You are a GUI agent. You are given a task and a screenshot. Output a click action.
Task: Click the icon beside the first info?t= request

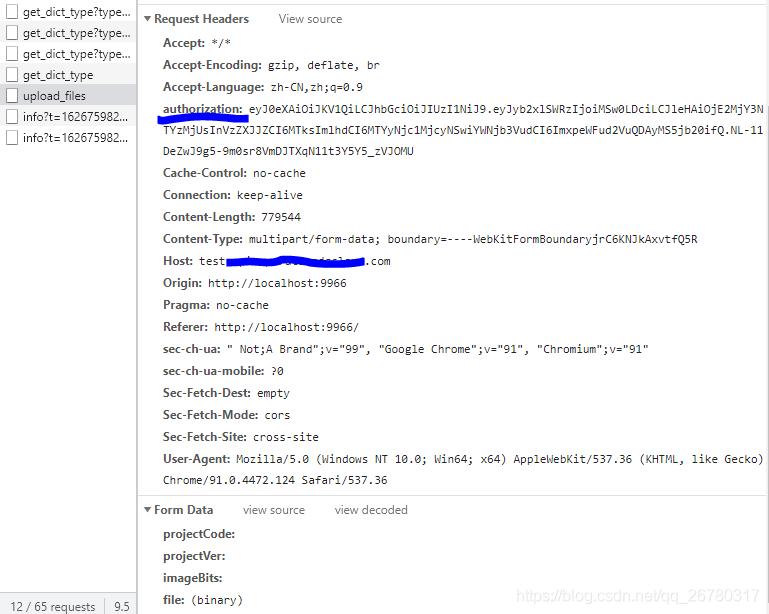(x=12, y=117)
